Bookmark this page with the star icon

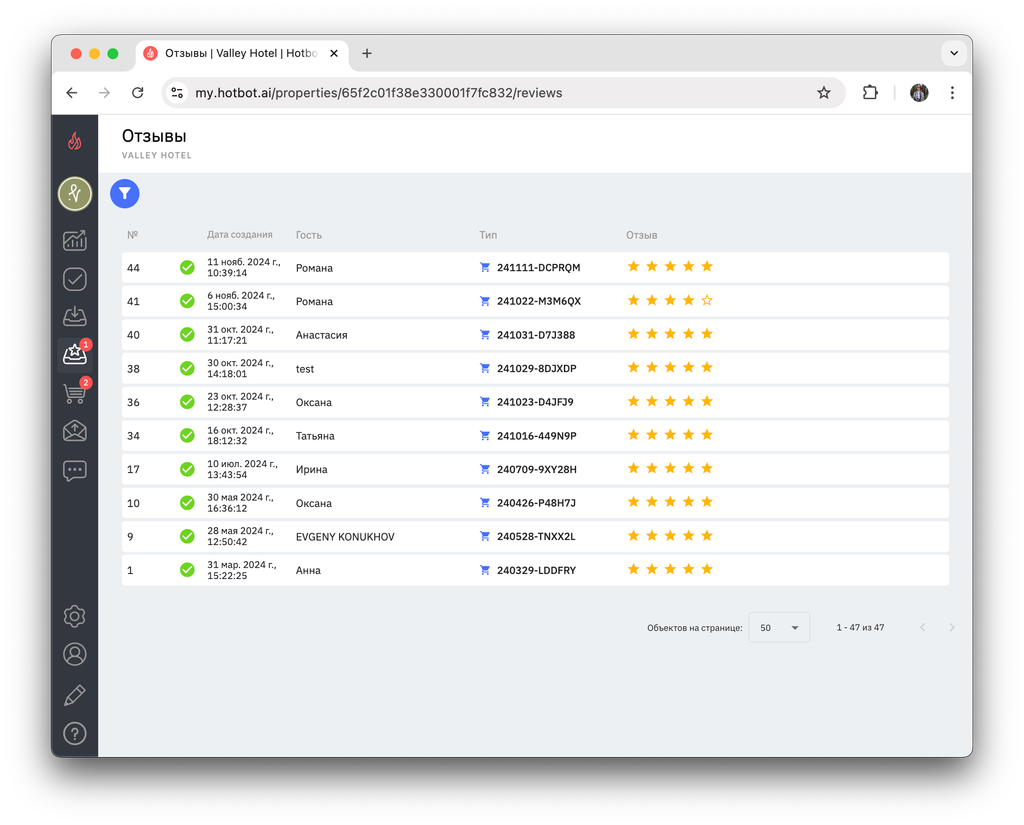tap(824, 93)
